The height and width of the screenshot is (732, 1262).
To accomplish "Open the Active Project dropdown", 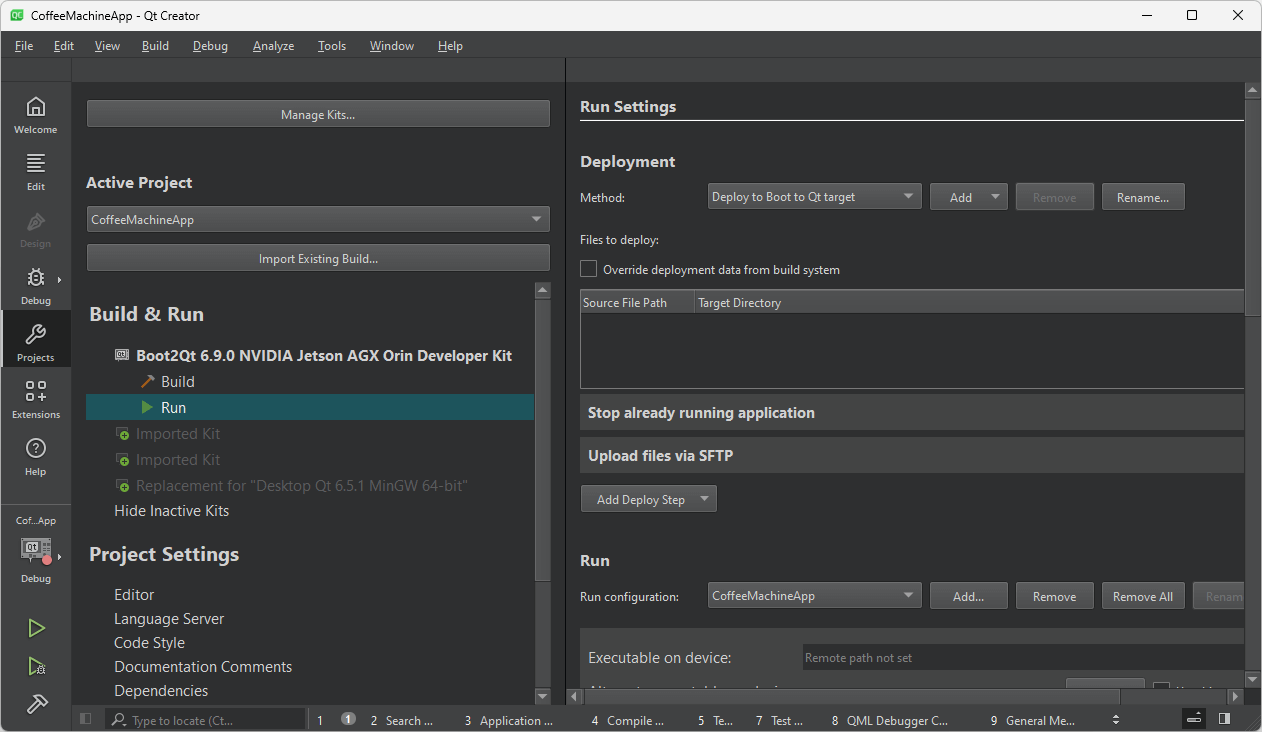I will point(318,219).
